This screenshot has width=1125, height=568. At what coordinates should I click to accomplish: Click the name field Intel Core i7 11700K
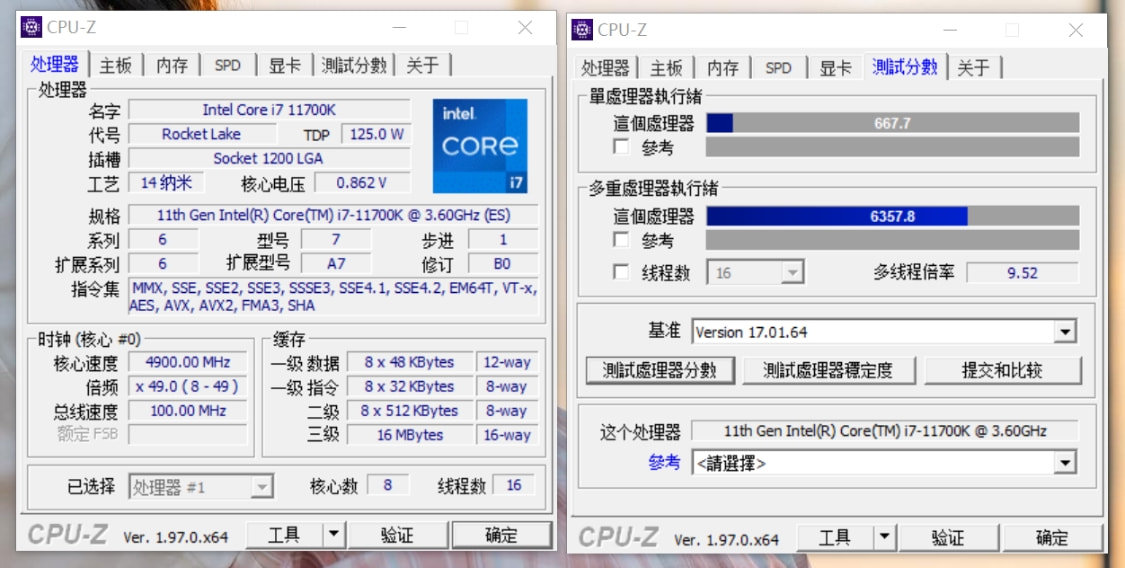click(x=269, y=110)
